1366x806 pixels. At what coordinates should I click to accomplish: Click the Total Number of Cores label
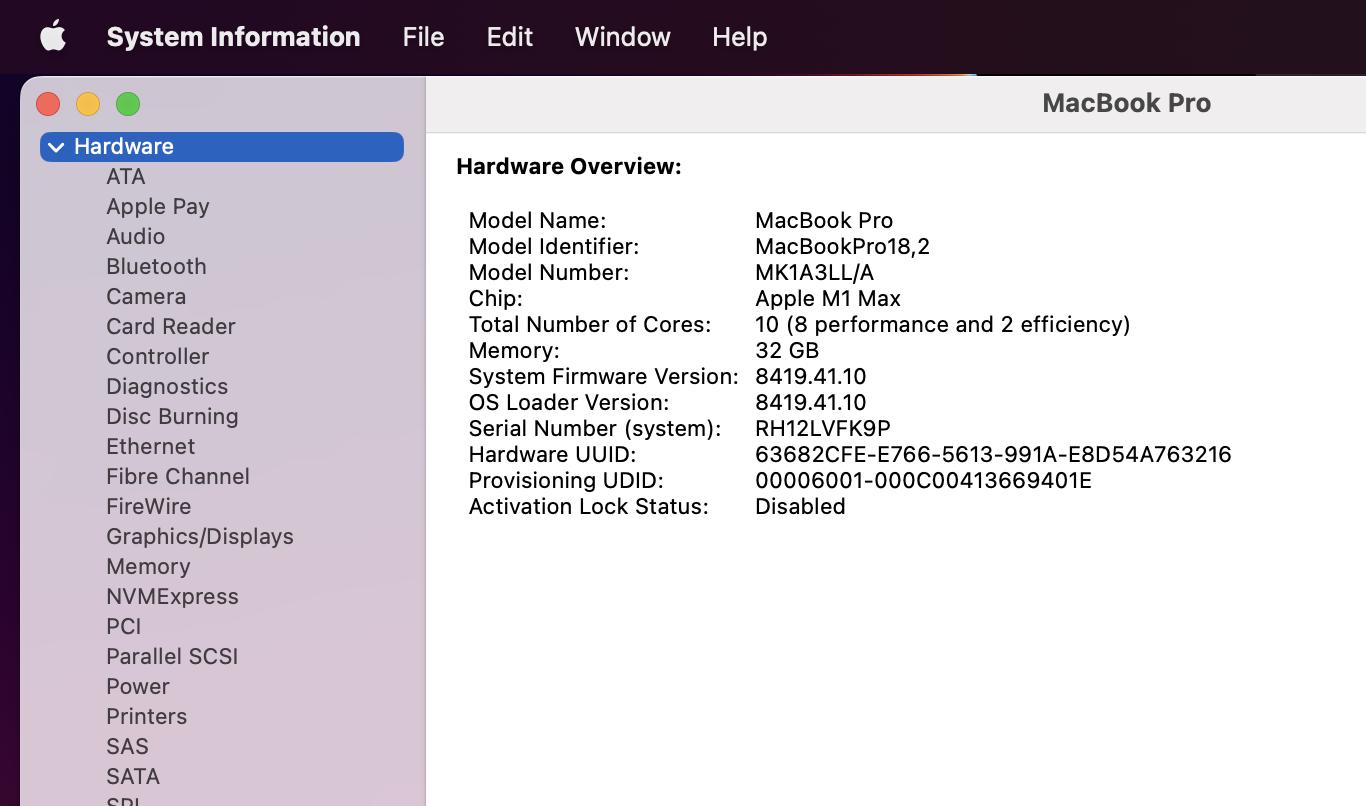point(590,324)
